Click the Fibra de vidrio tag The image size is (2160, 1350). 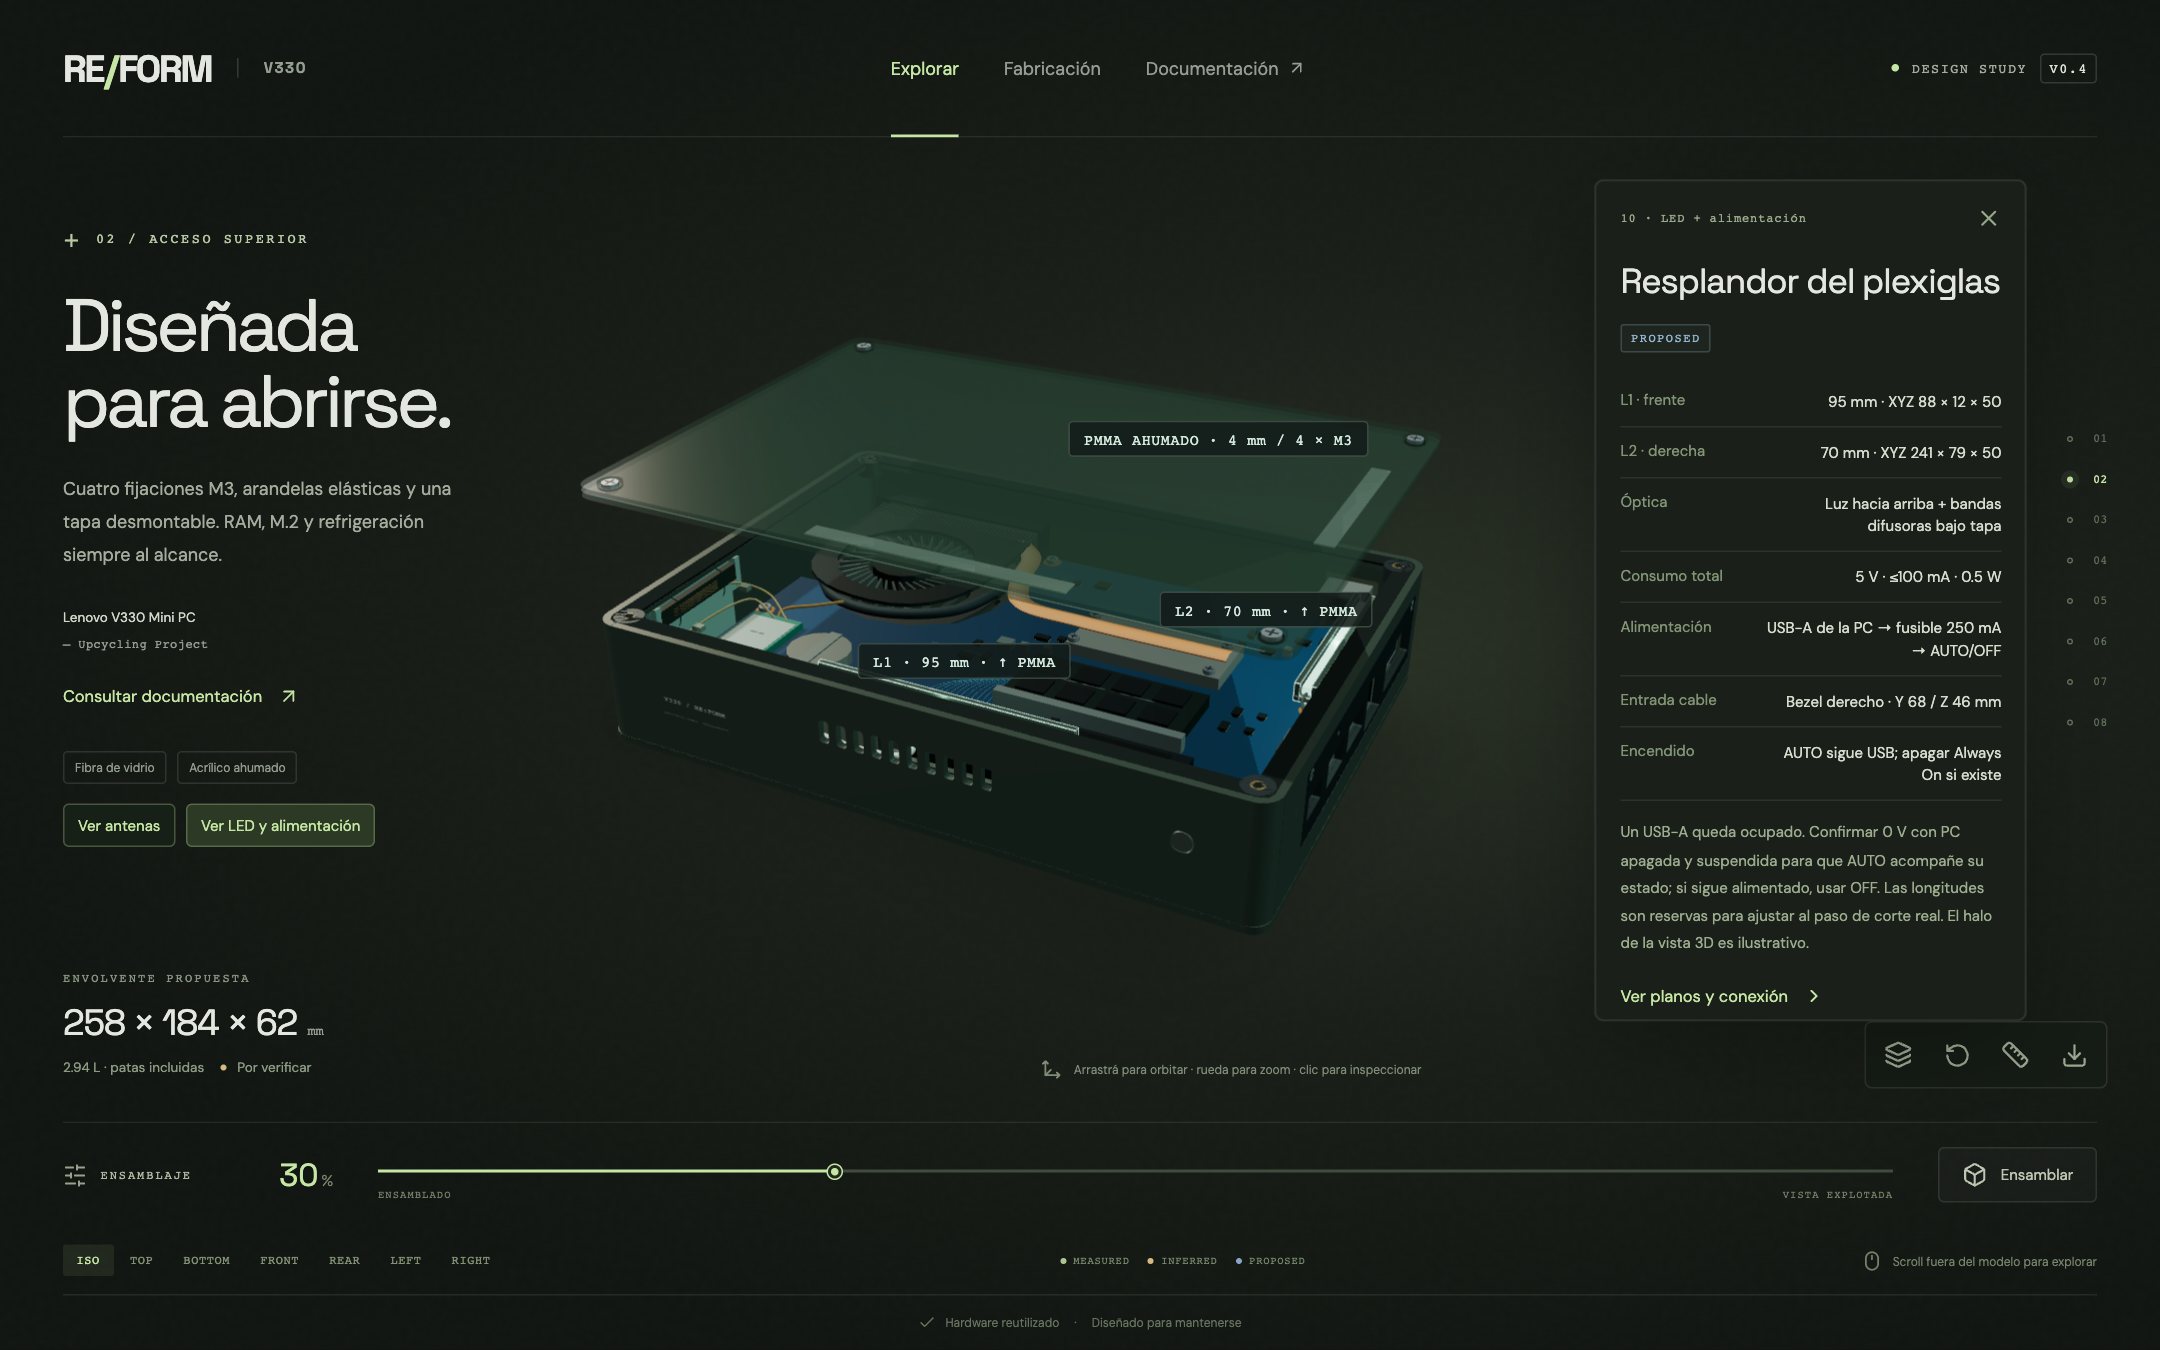(x=114, y=768)
